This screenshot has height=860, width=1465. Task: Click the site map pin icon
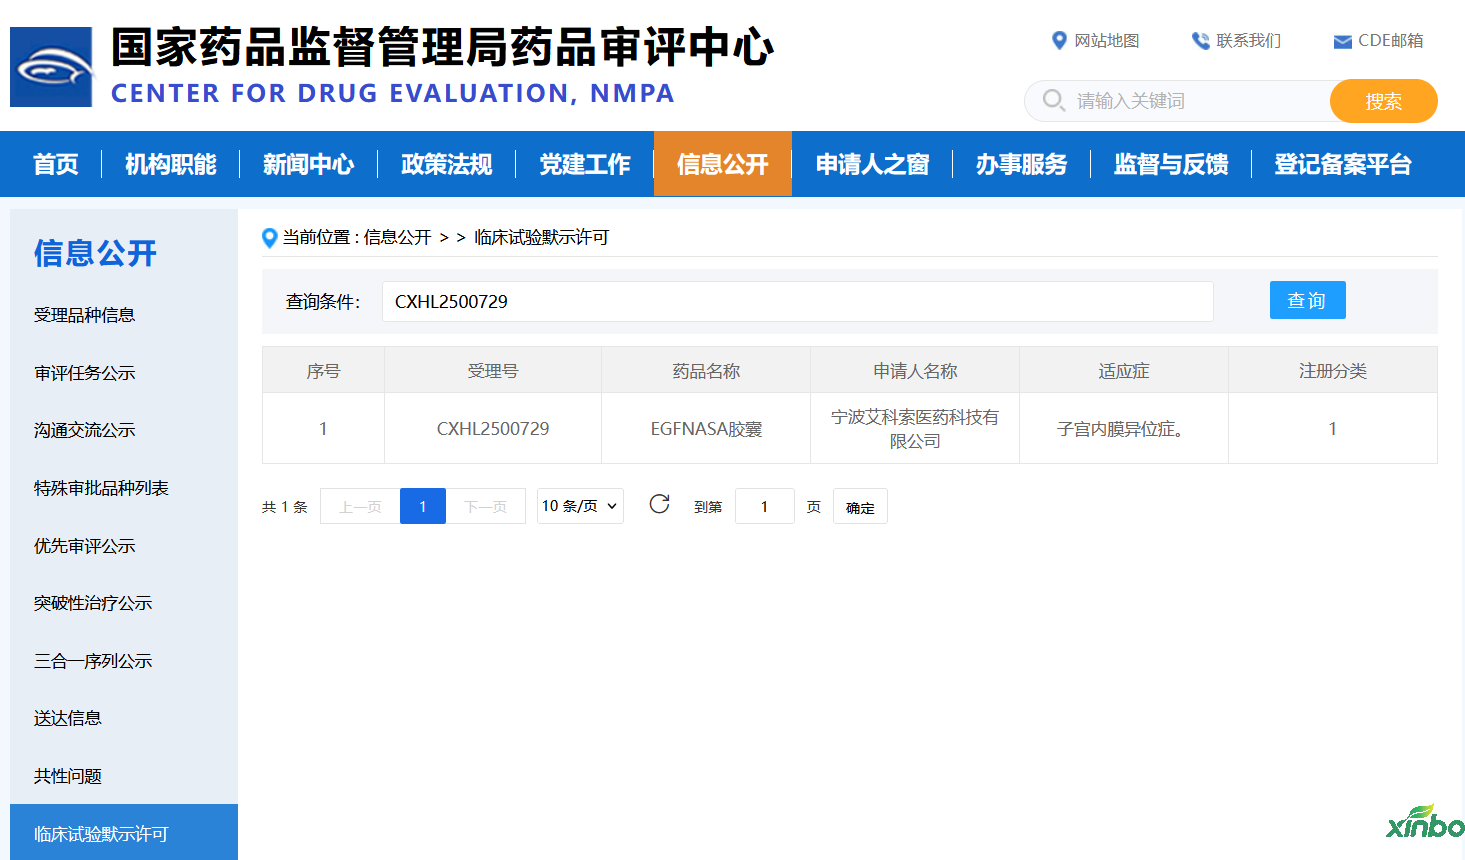1059,41
